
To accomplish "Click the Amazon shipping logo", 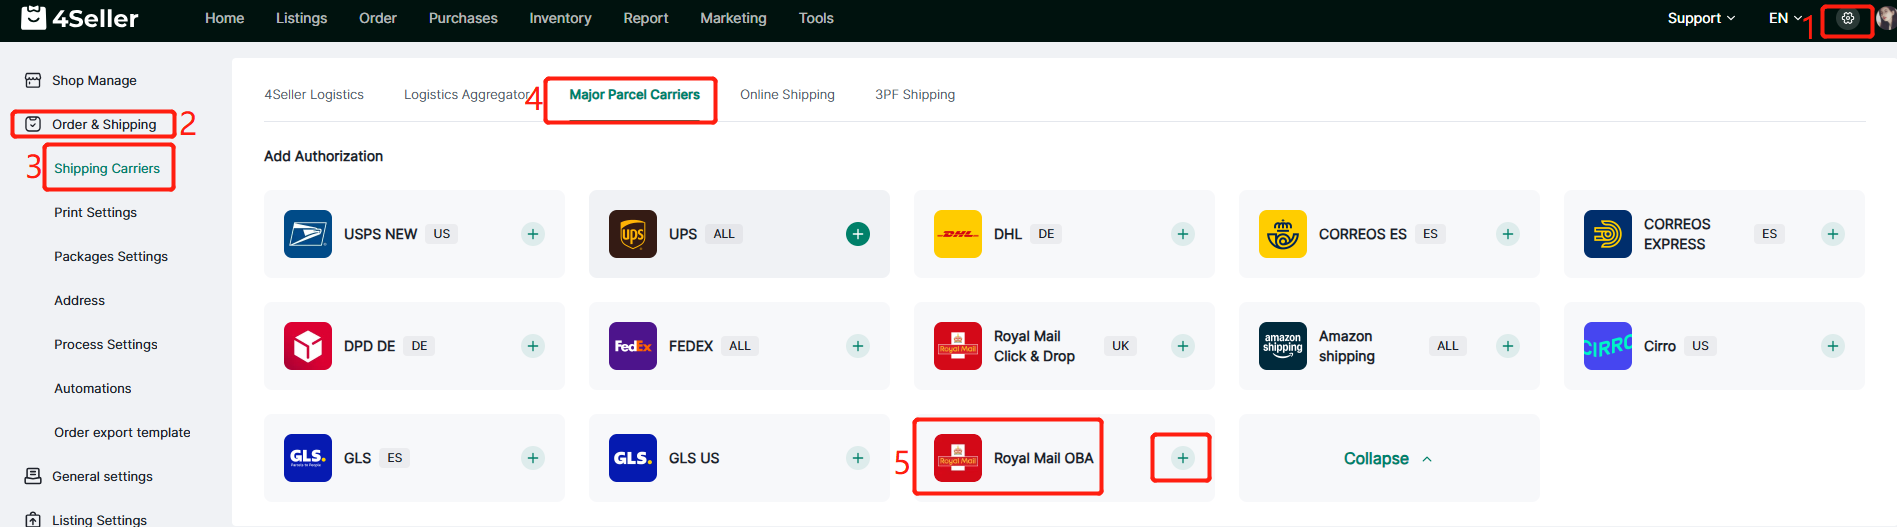I will point(1283,346).
